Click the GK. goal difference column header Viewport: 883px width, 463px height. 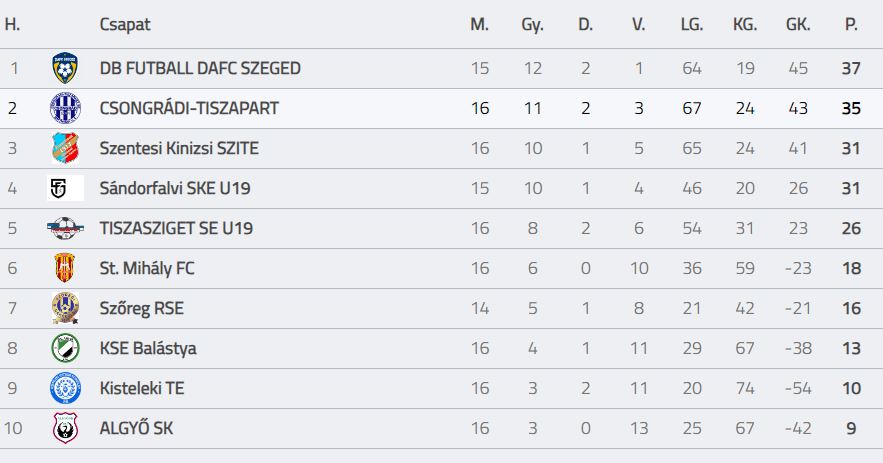[x=797, y=24]
